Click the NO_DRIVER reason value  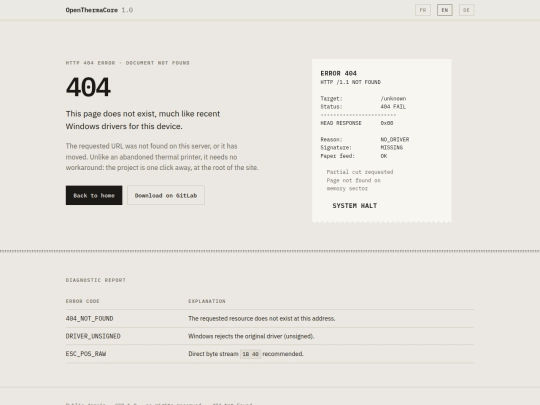395,139
